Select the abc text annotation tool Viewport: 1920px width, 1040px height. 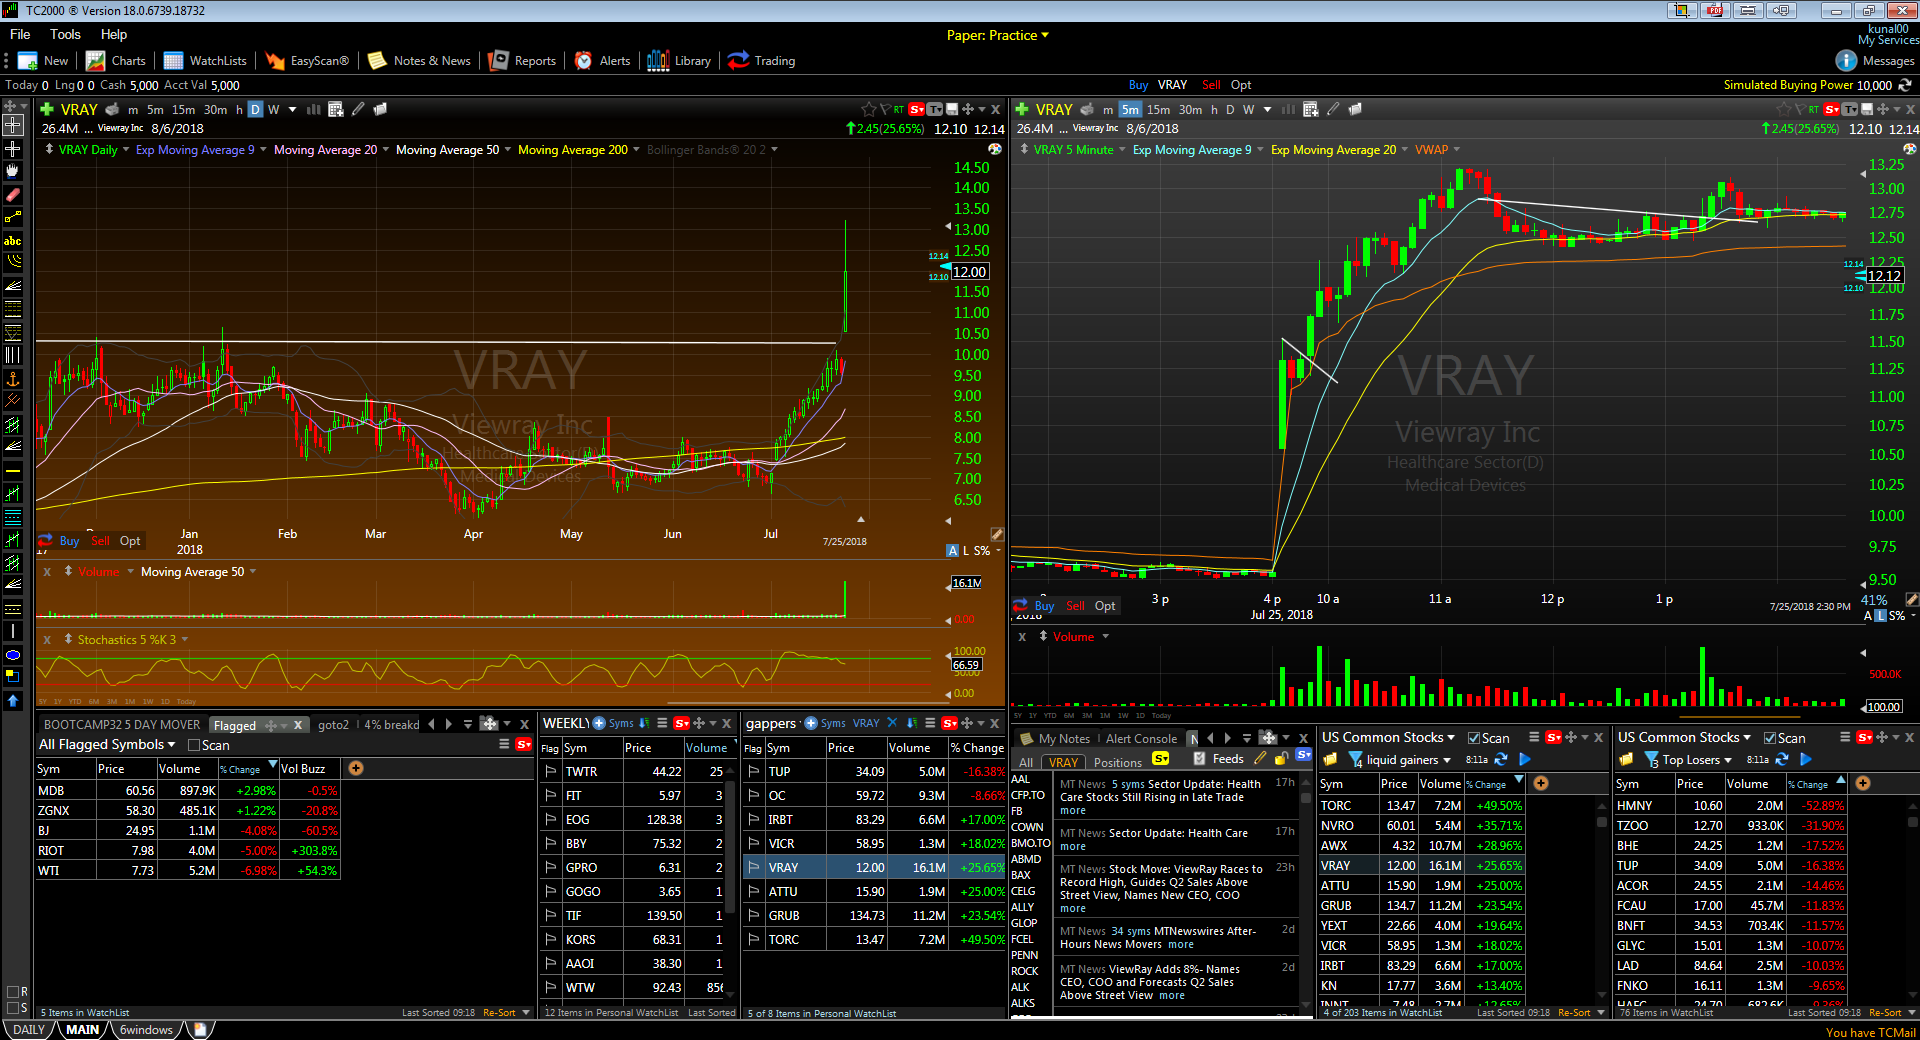13,240
